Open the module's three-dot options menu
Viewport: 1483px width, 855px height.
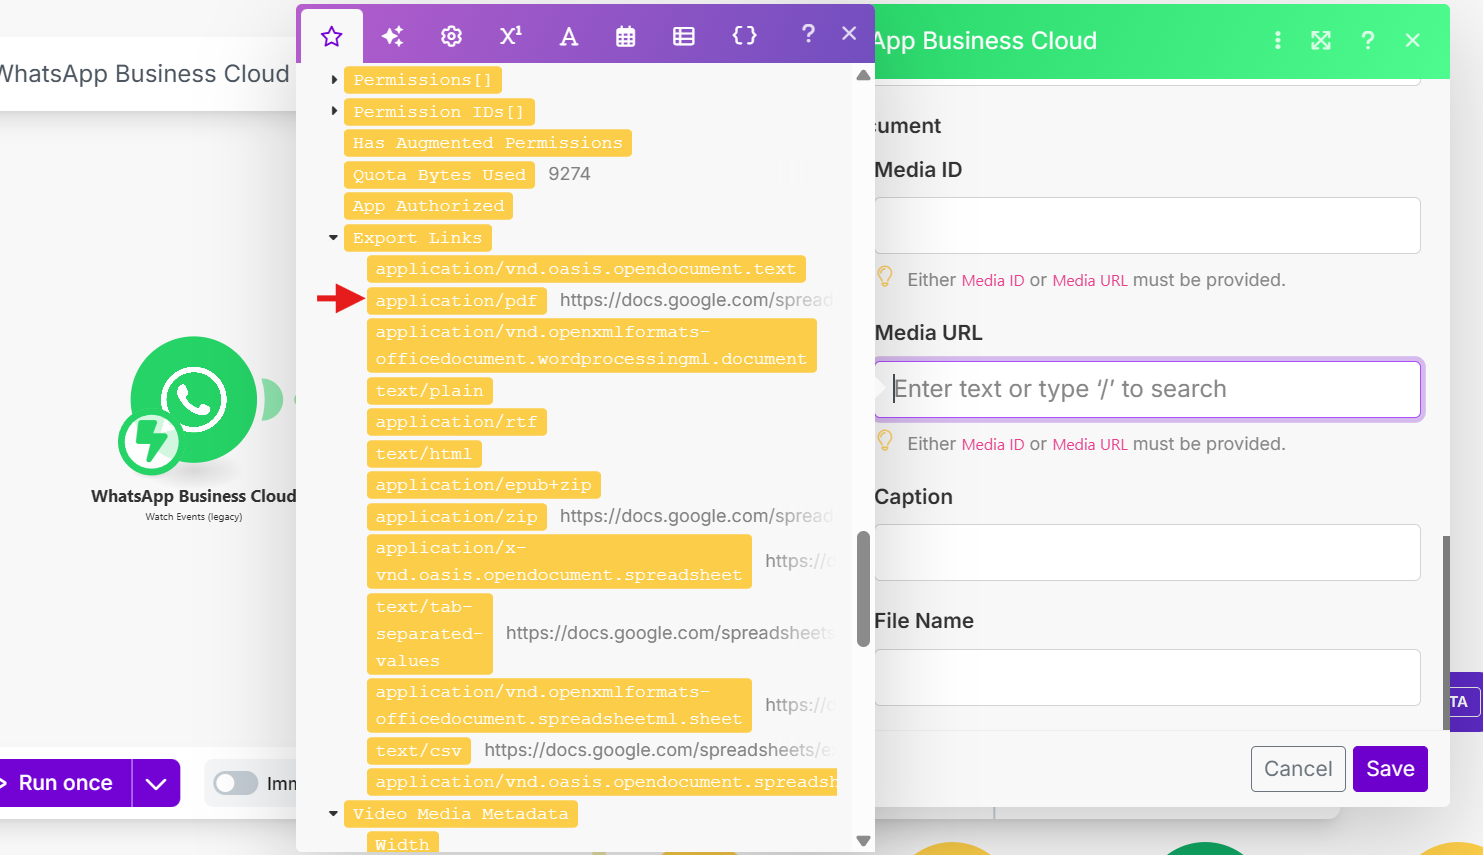click(1277, 40)
